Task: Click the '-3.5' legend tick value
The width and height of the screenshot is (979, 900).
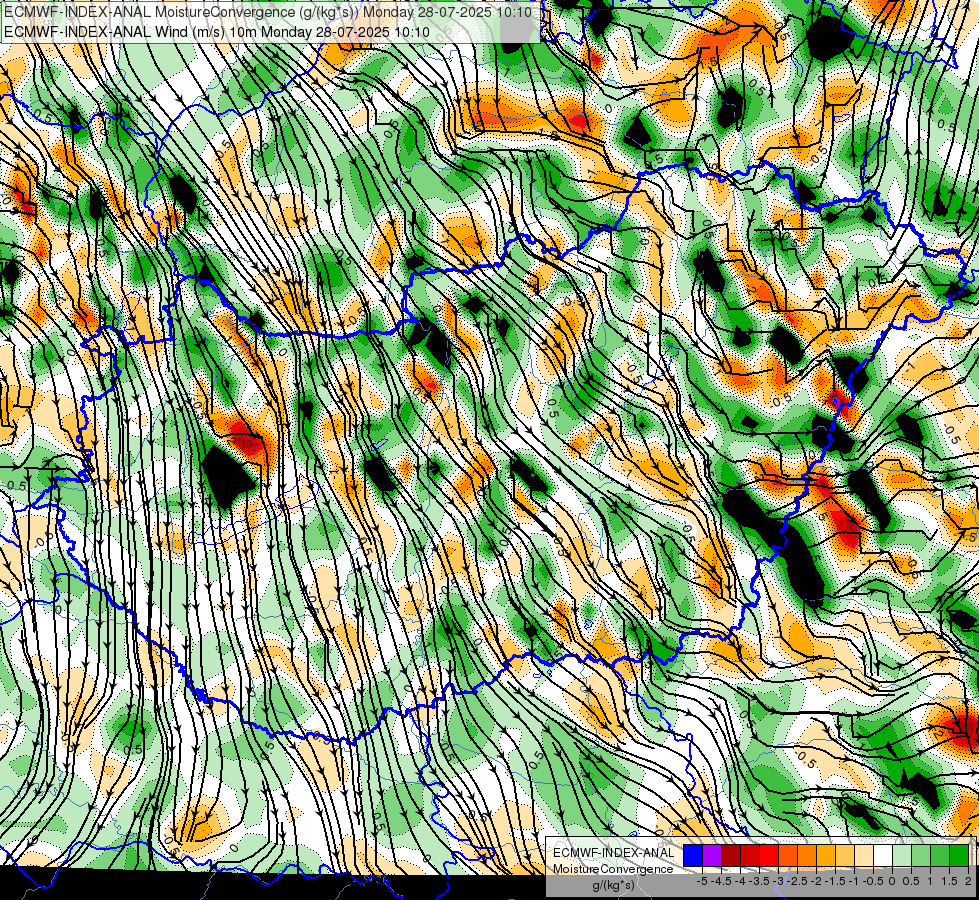Action: (759, 881)
